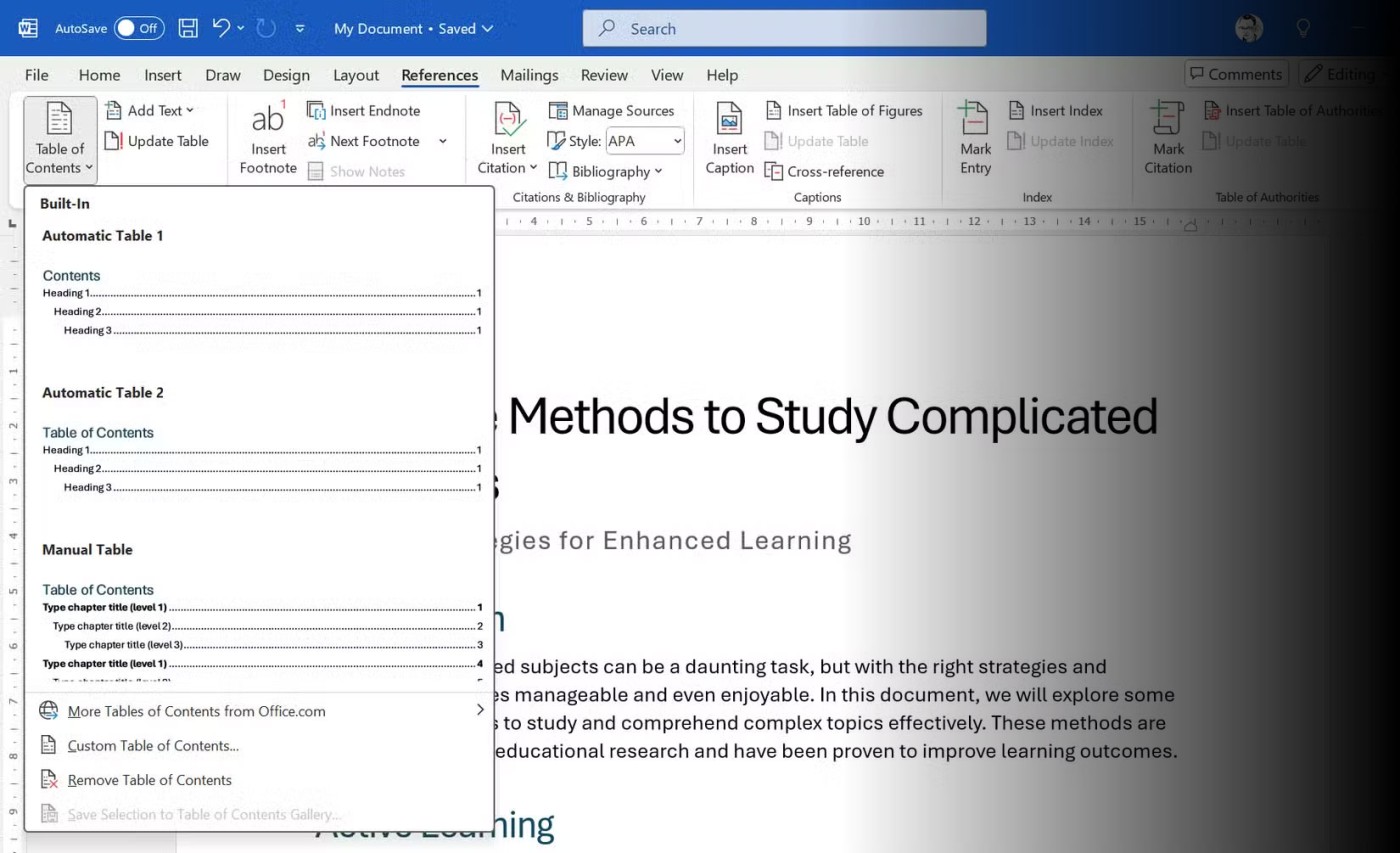The height and width of the screenshot is (853, 1400).
Task: Open the Layout ribbon tab
Action: click(356, 75)
